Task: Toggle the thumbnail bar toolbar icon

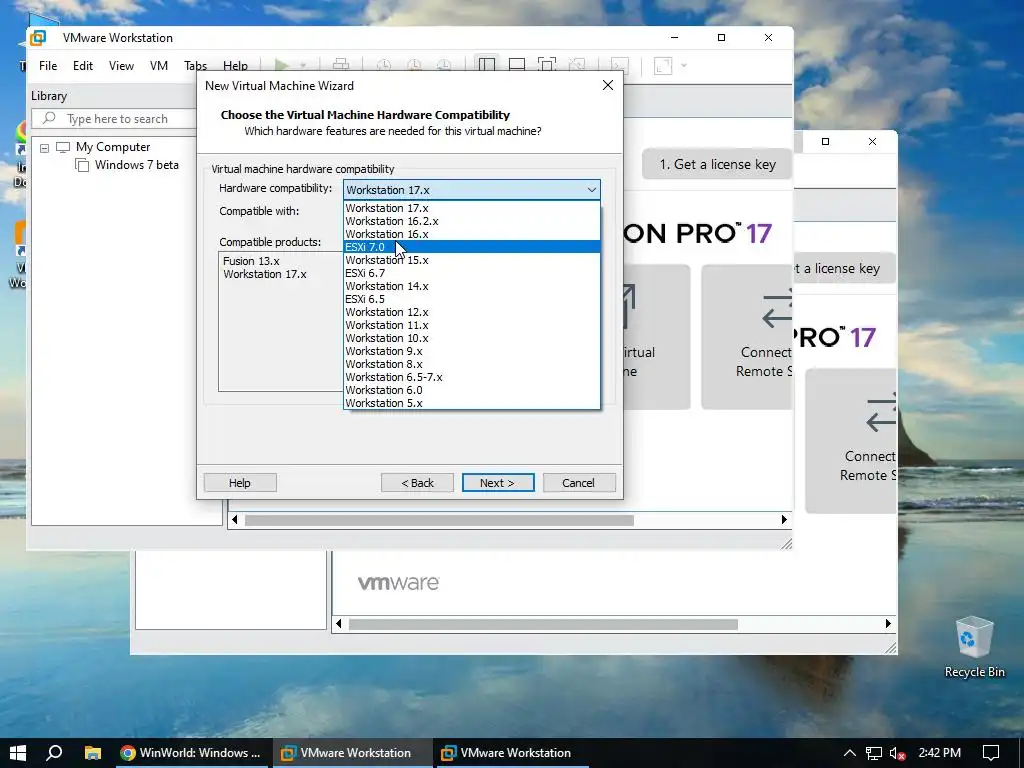Action: 517,65
